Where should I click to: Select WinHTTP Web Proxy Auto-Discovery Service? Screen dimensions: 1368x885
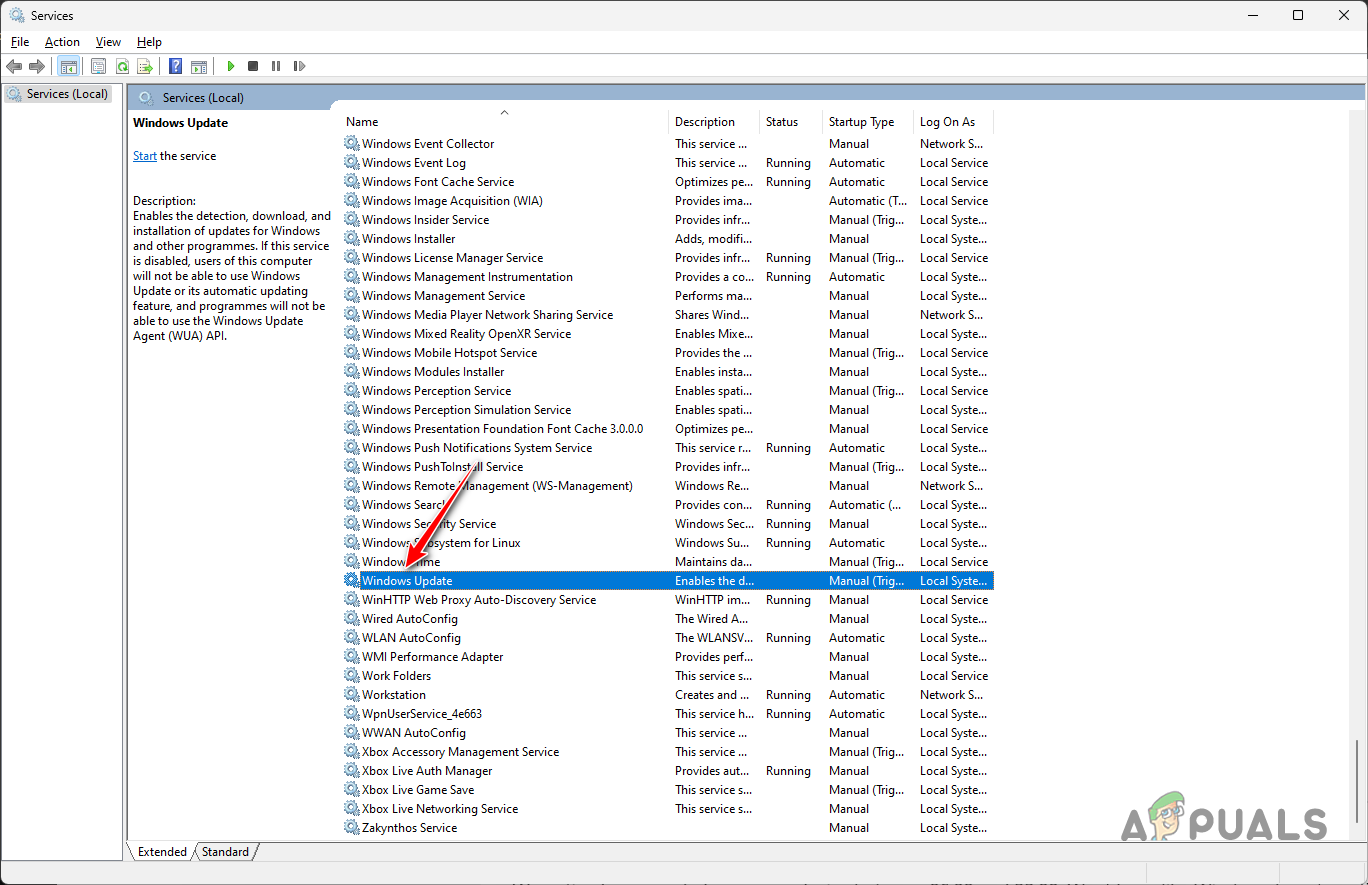pyautogui.click(x=667, y=600)
